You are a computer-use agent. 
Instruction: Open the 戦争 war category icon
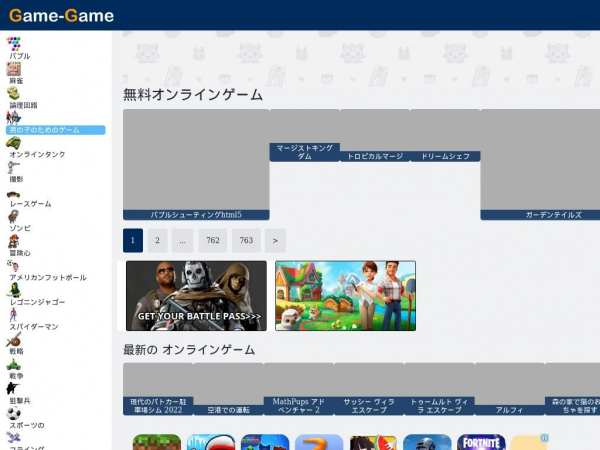pyautogui.click(x=13, y=364)
